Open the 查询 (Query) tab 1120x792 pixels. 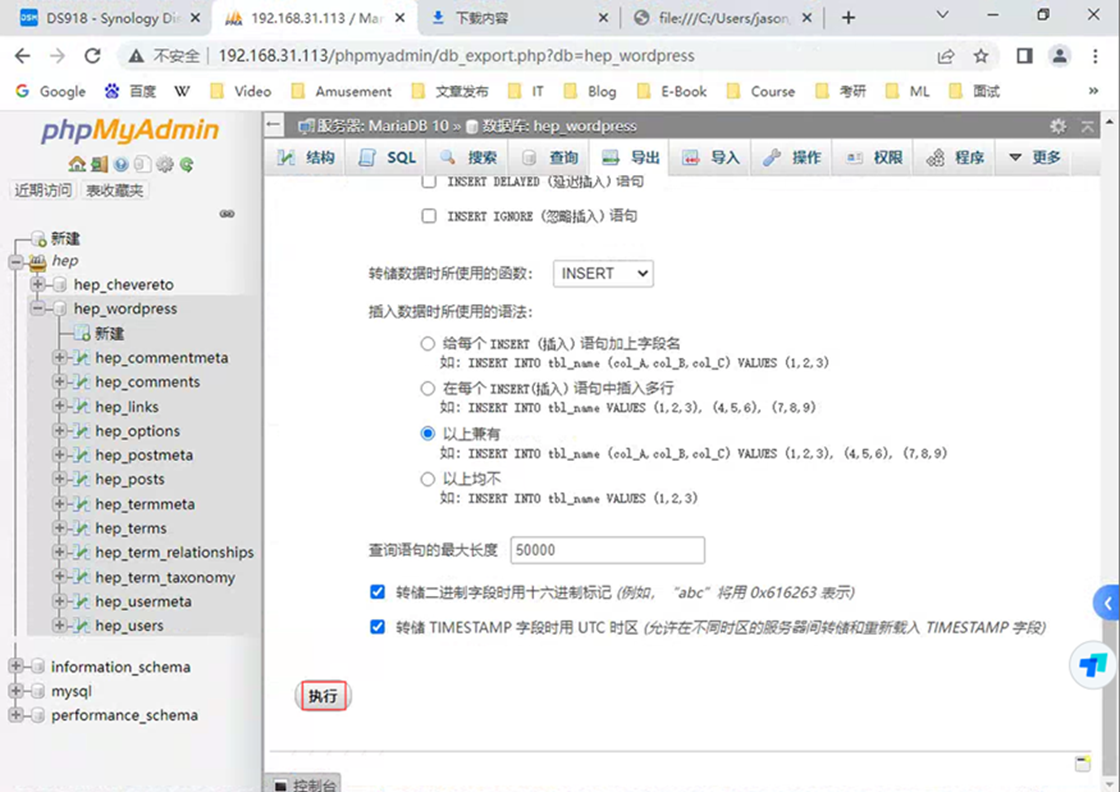click(549, 158)
